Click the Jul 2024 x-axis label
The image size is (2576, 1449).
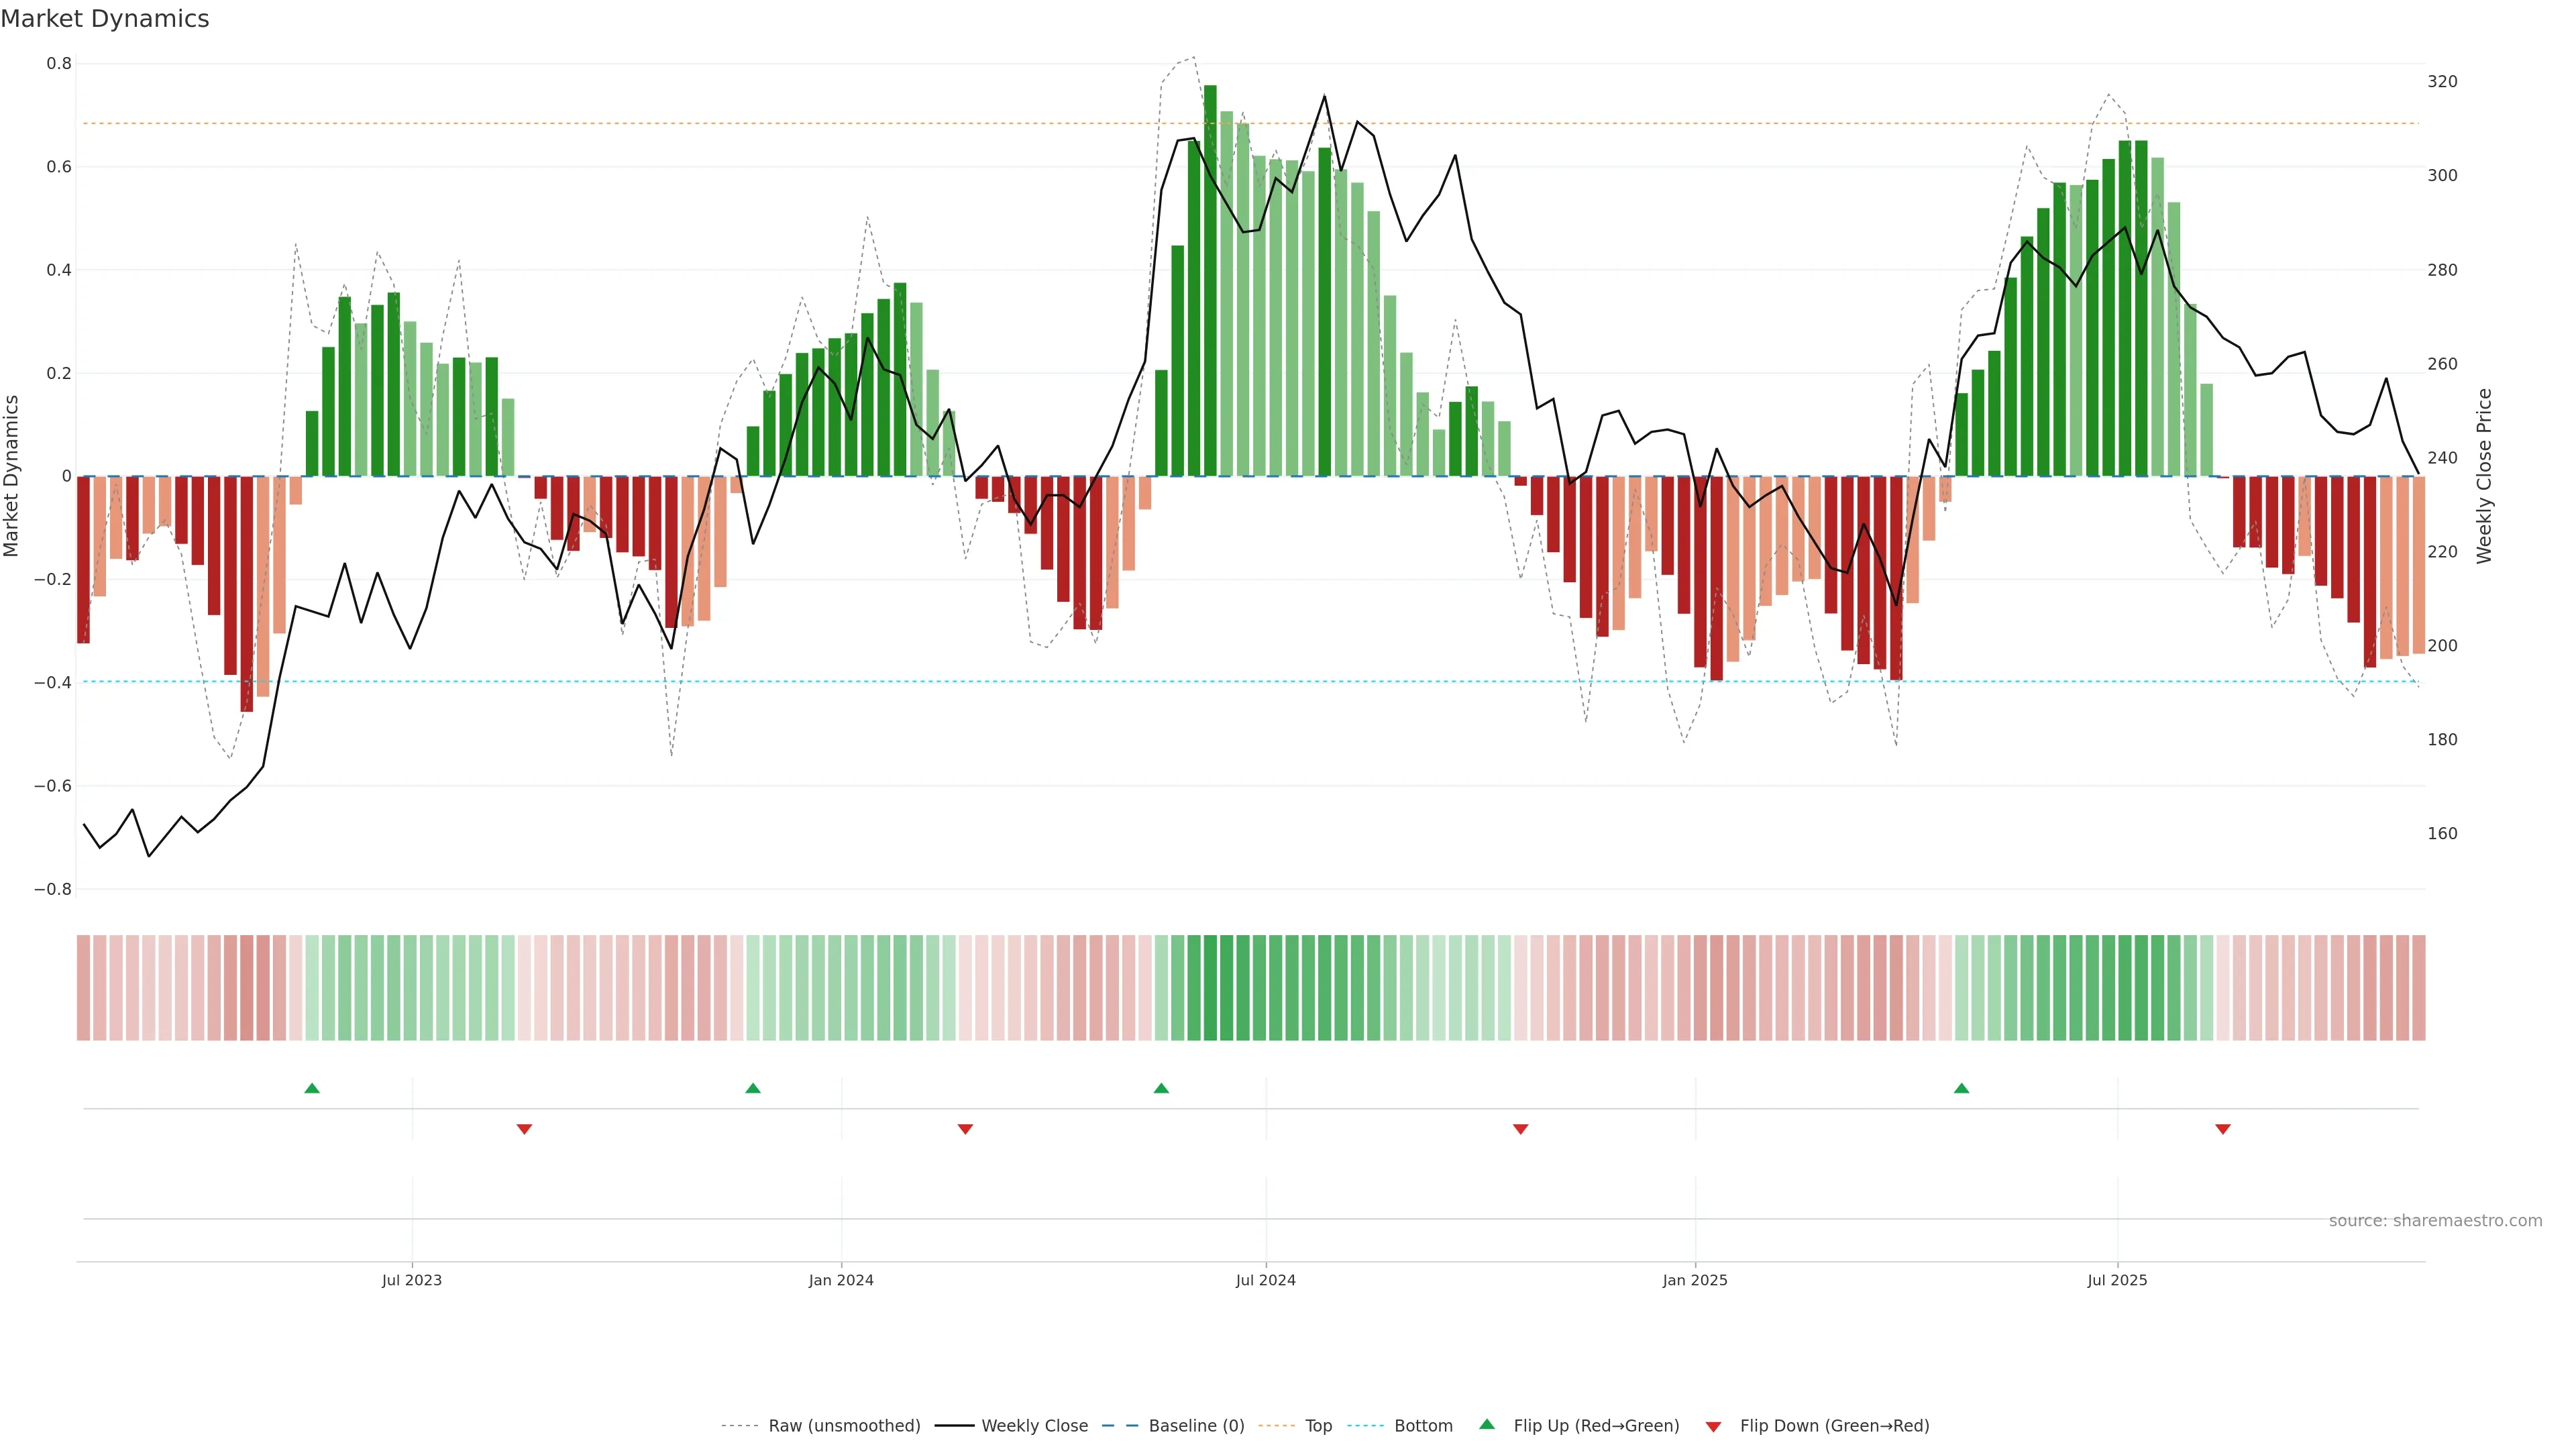1265,1280
